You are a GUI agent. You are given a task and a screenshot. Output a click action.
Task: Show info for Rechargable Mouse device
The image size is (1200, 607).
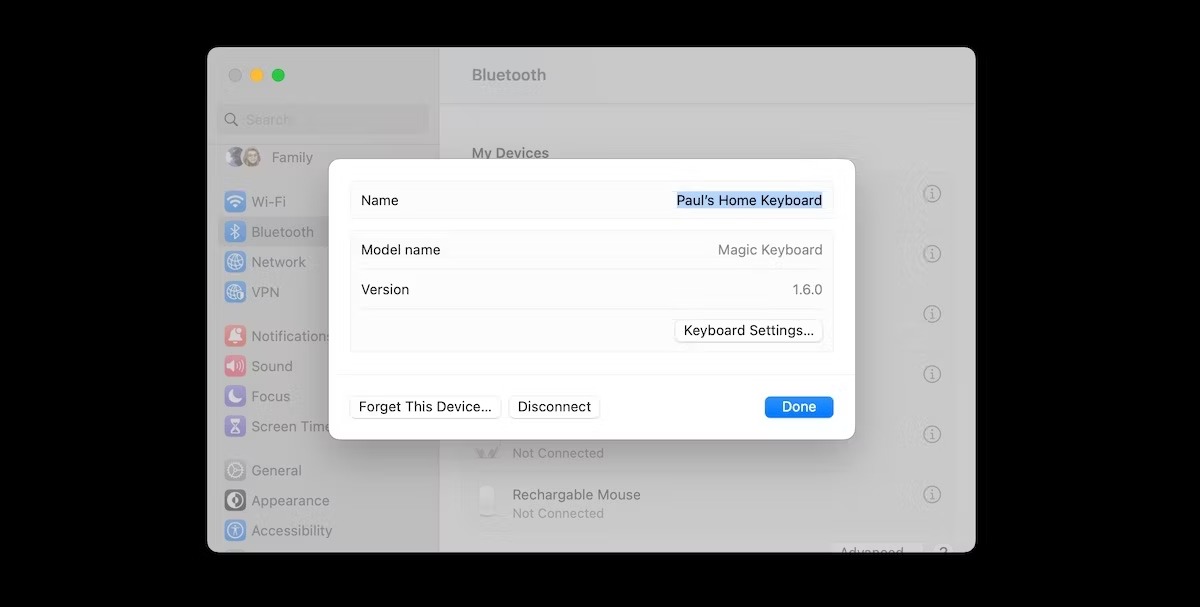pyautogui.click(x=932, y=494)
